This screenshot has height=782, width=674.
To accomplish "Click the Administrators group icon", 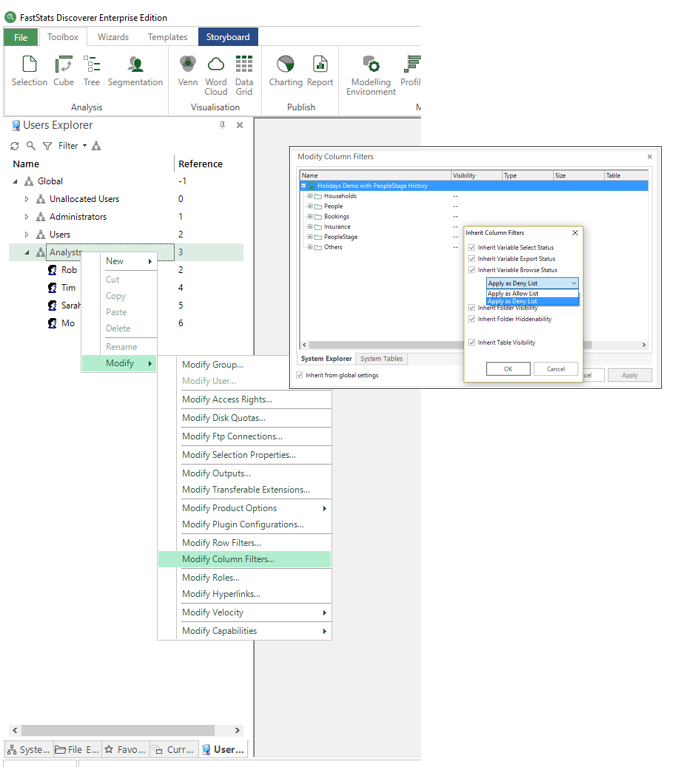I will 41,217.
